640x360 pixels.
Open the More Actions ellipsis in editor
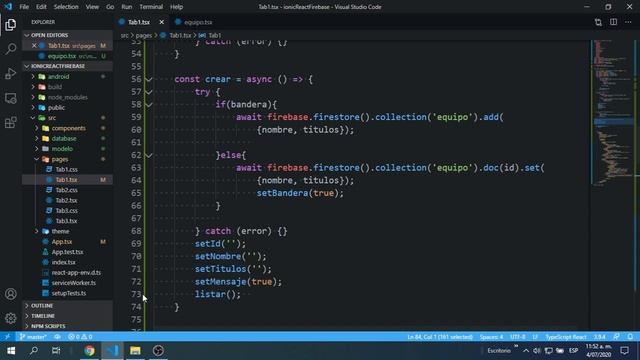pyautogui.click(x=628, y=22)
